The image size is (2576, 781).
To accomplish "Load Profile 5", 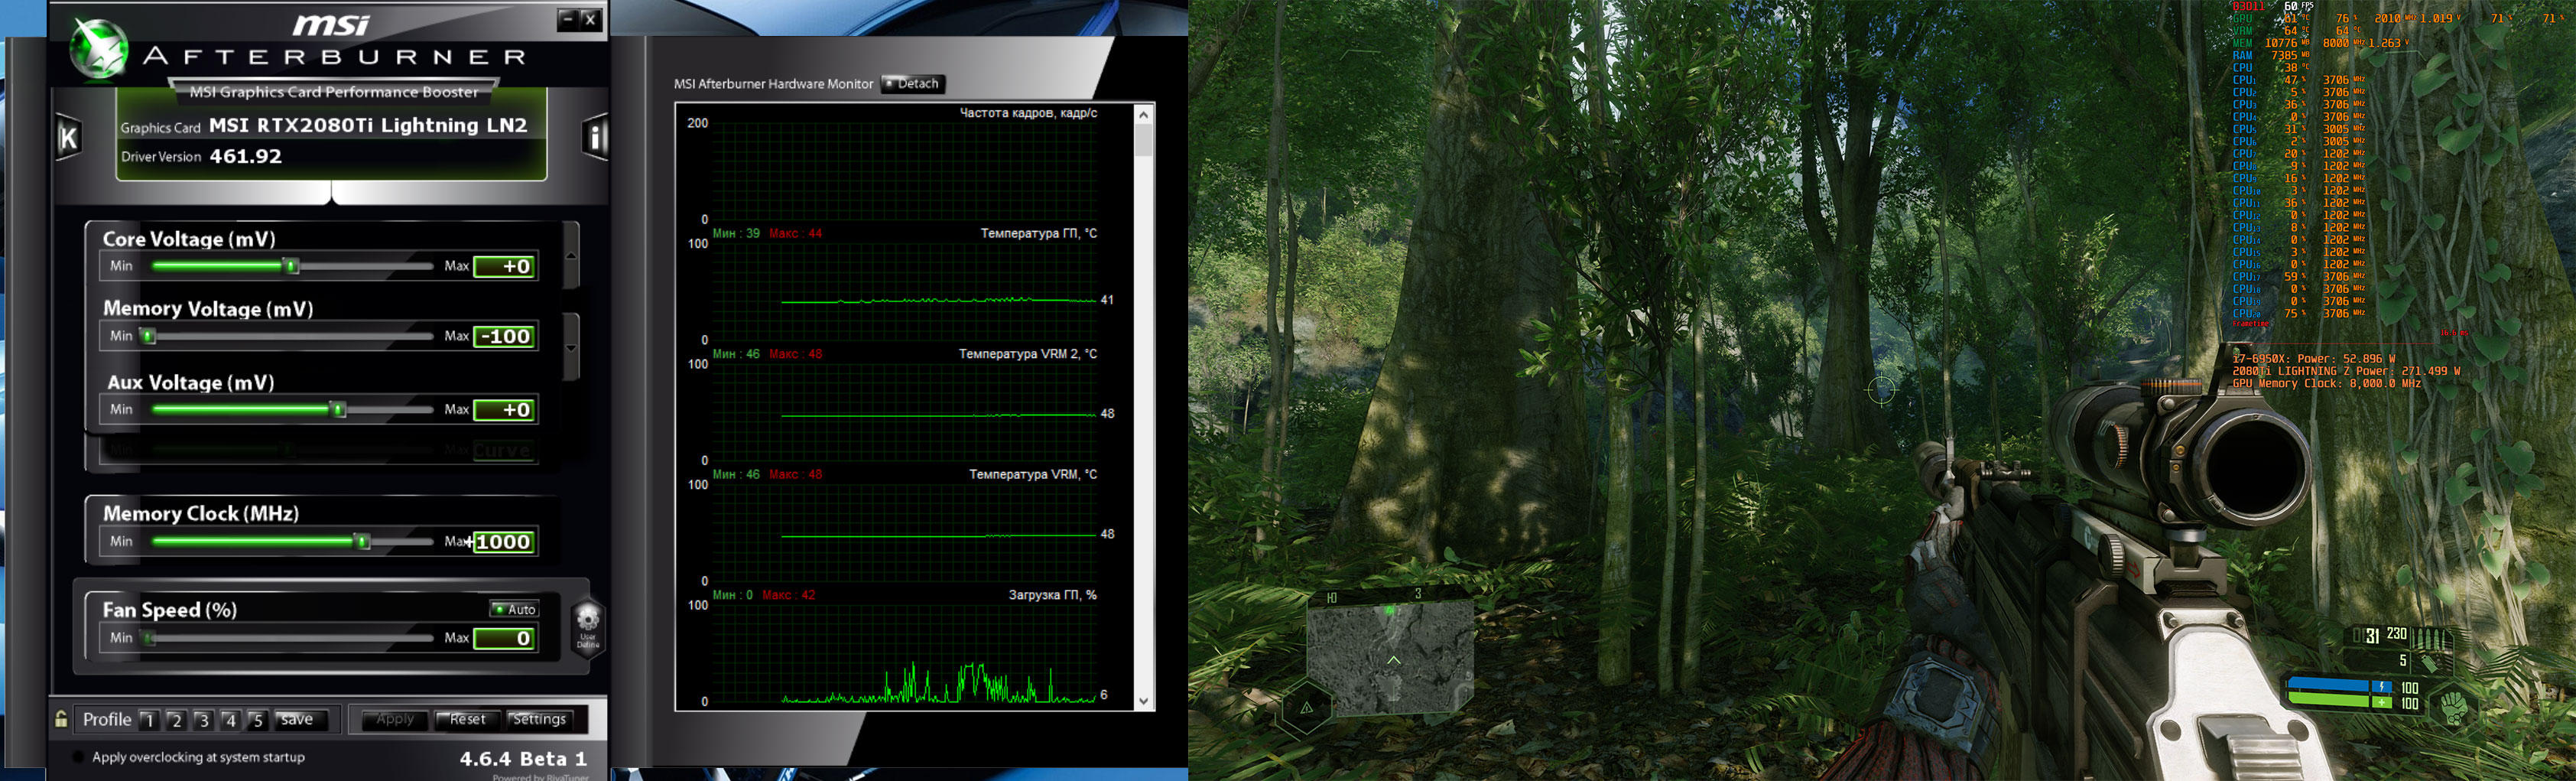I will tap(257, 720).
